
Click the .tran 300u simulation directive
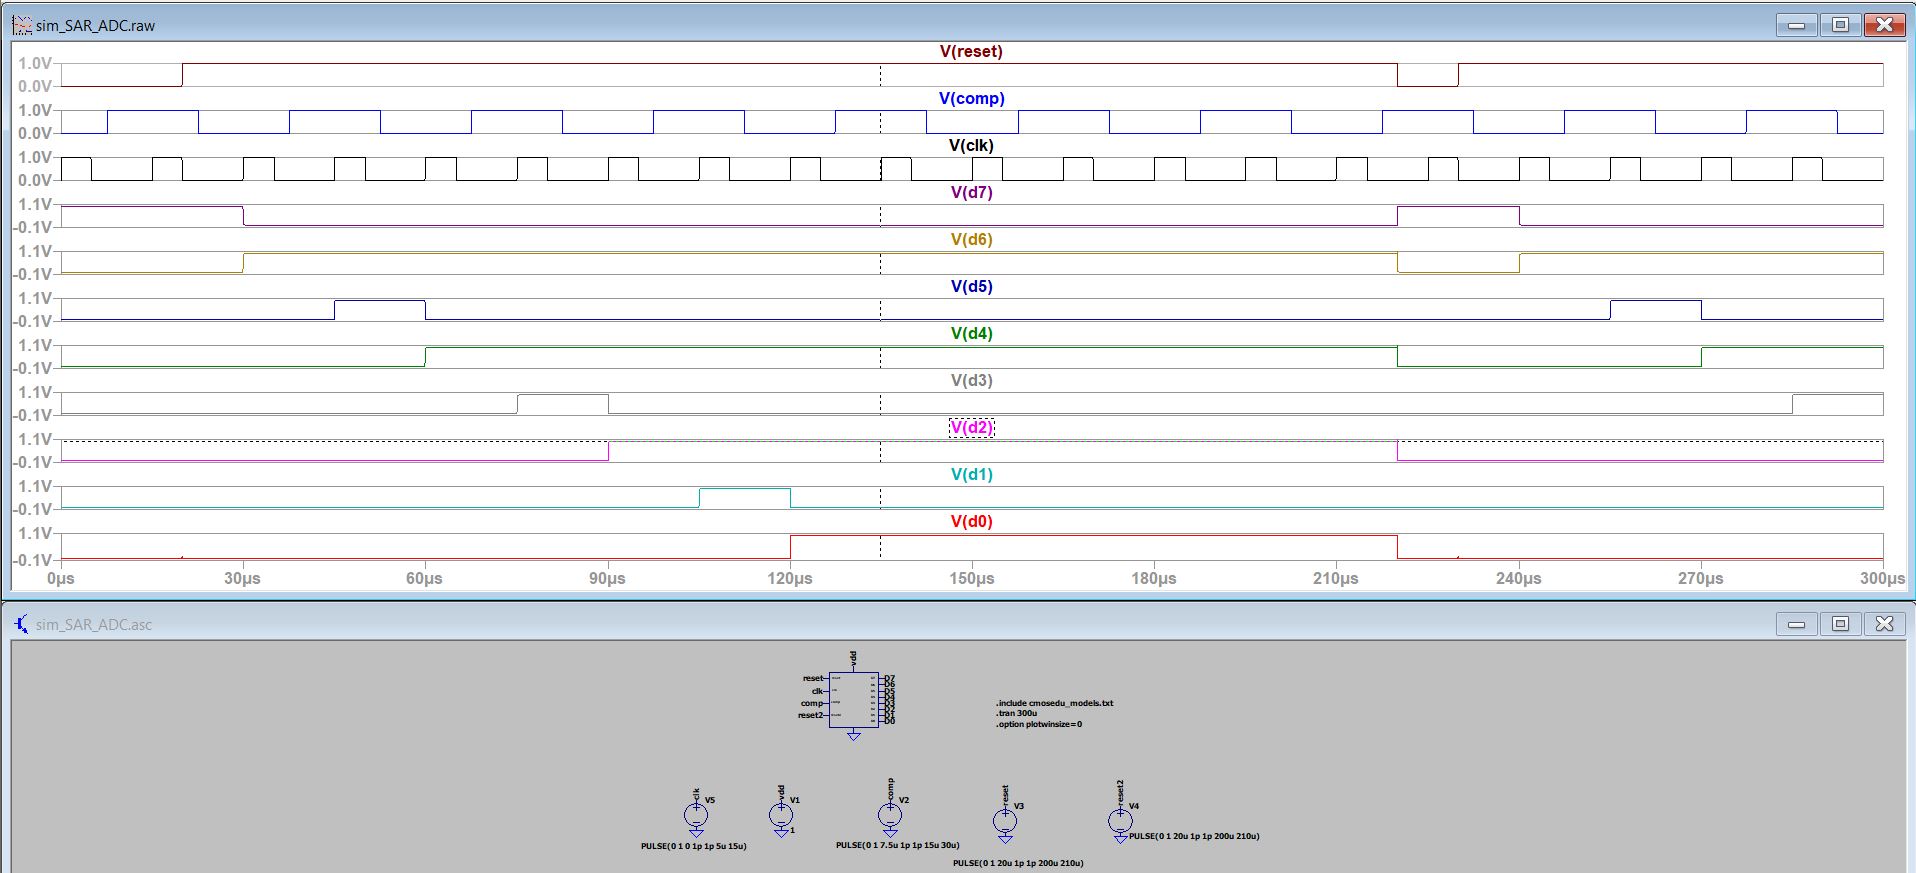click(1016, 713)
